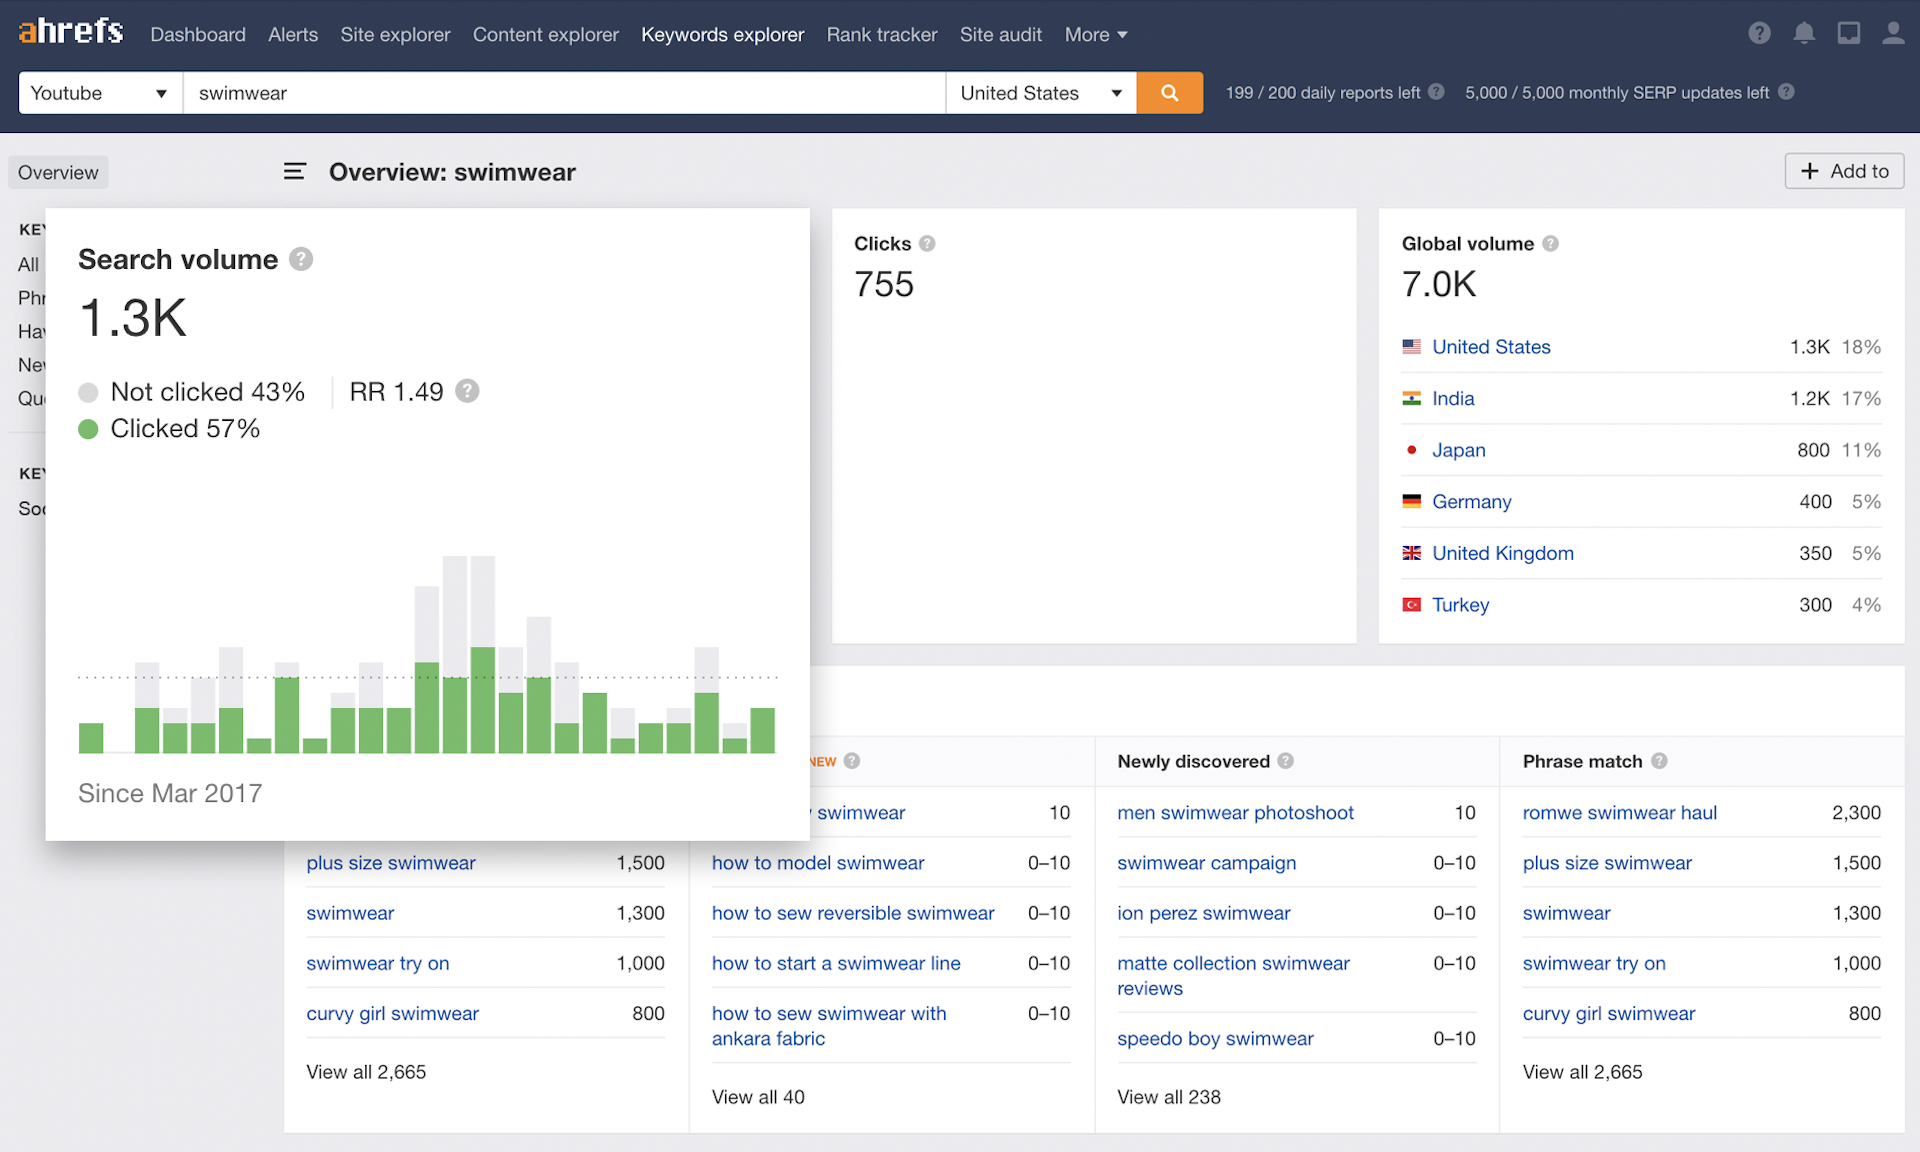This screenshot has height=1152, width=1920.
Task: Click help icon next to Search volume
Action: click(301, 259)
